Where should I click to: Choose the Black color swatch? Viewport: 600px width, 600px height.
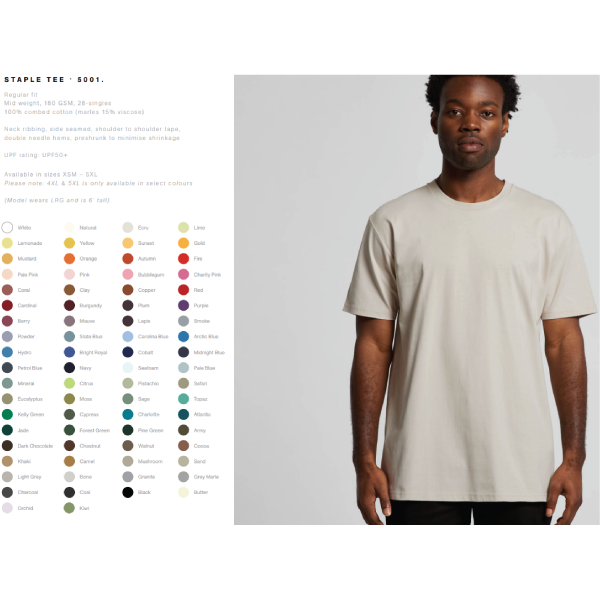pos(128,492)
